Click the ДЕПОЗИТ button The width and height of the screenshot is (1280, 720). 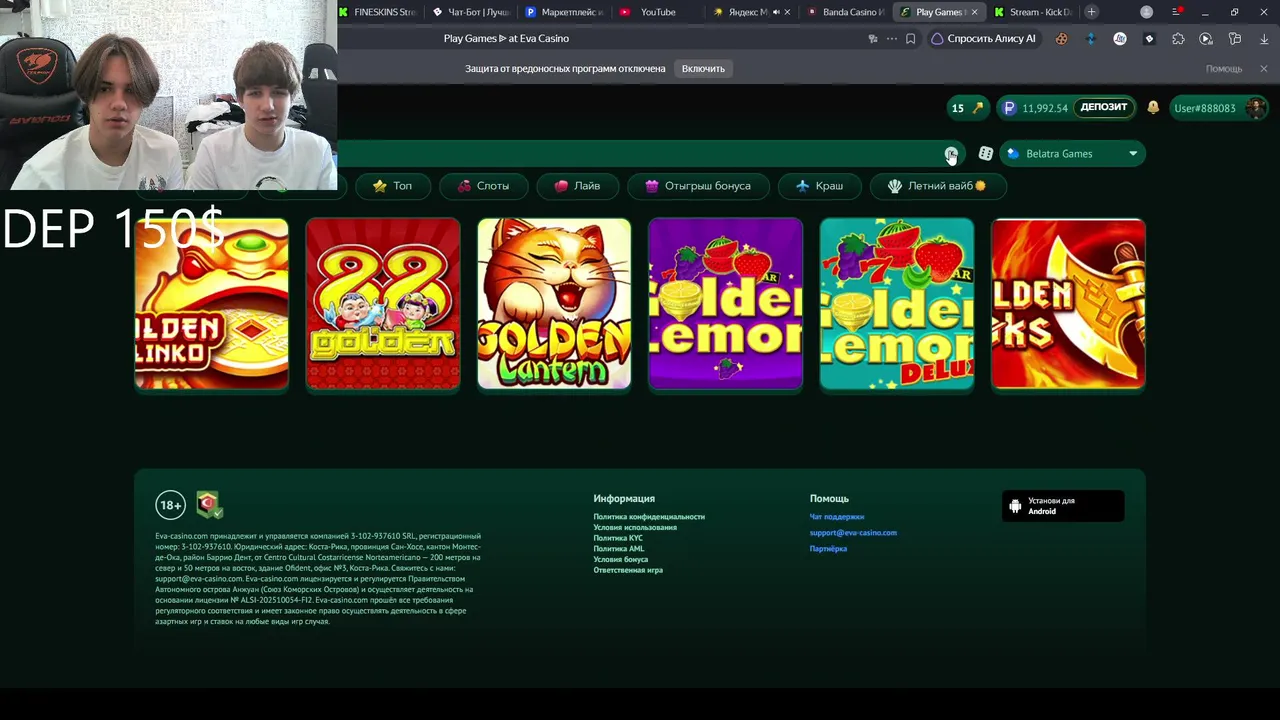click(x=1104, y=108)
